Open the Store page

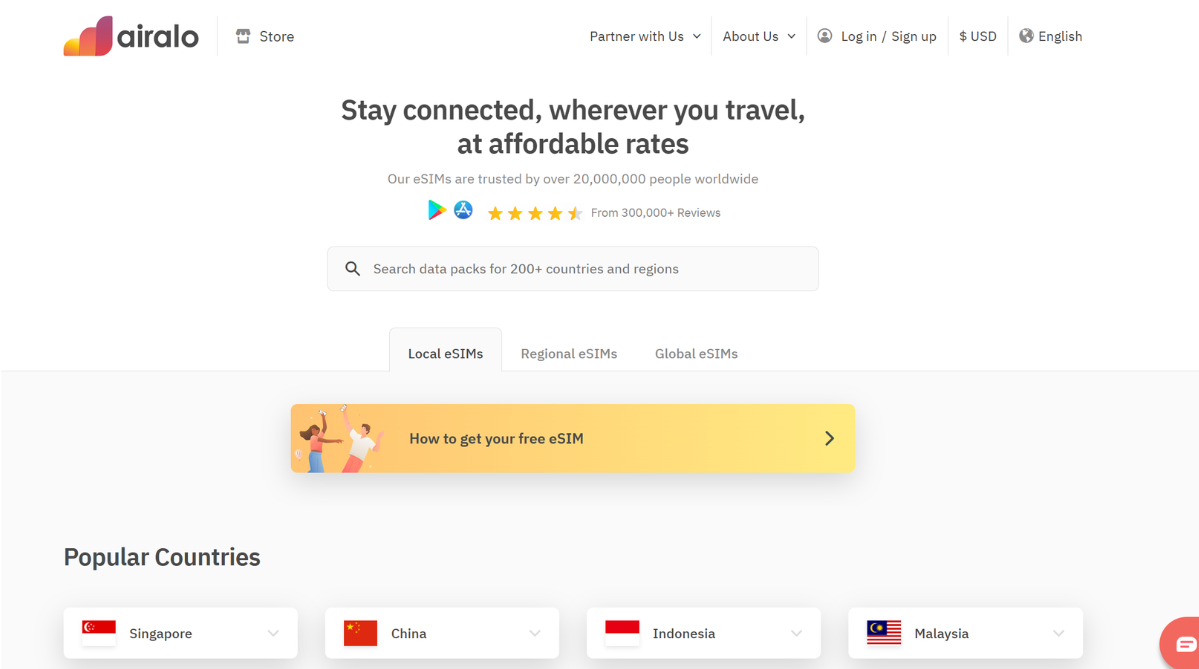pyautogui.click(x=264, y=36)
